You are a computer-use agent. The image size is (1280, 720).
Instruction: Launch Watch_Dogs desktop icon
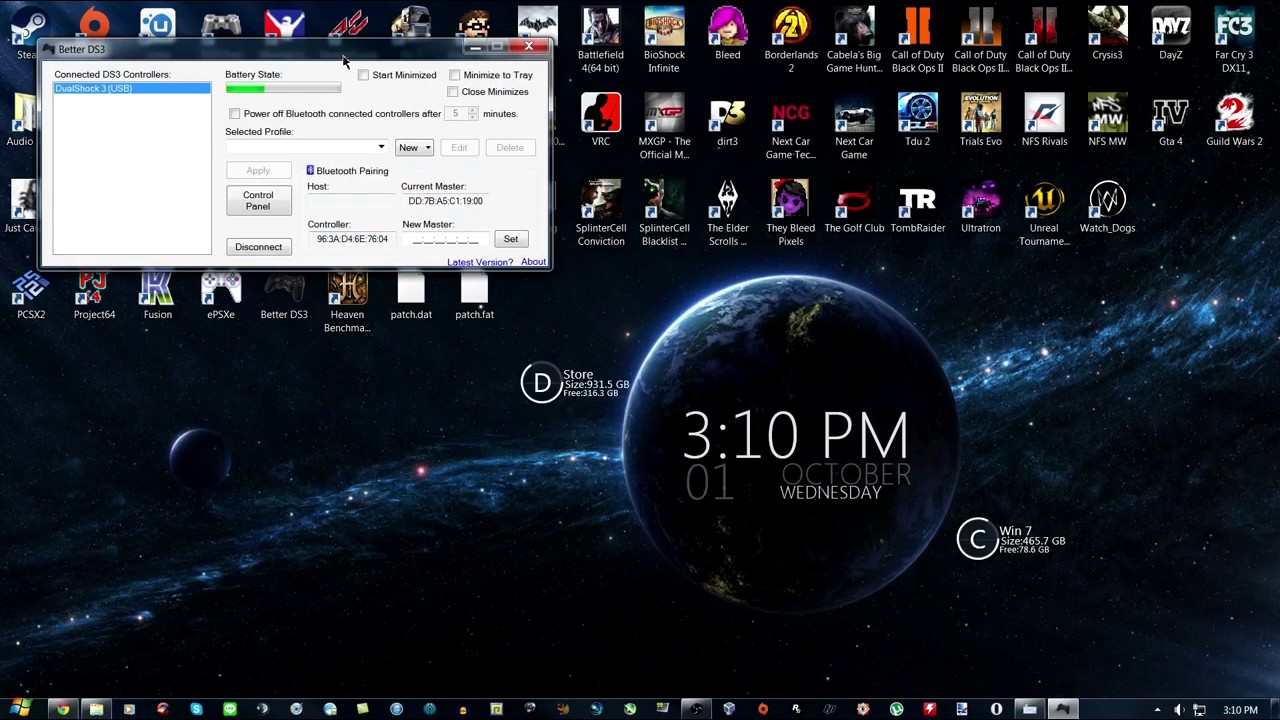coord(1107,208)
